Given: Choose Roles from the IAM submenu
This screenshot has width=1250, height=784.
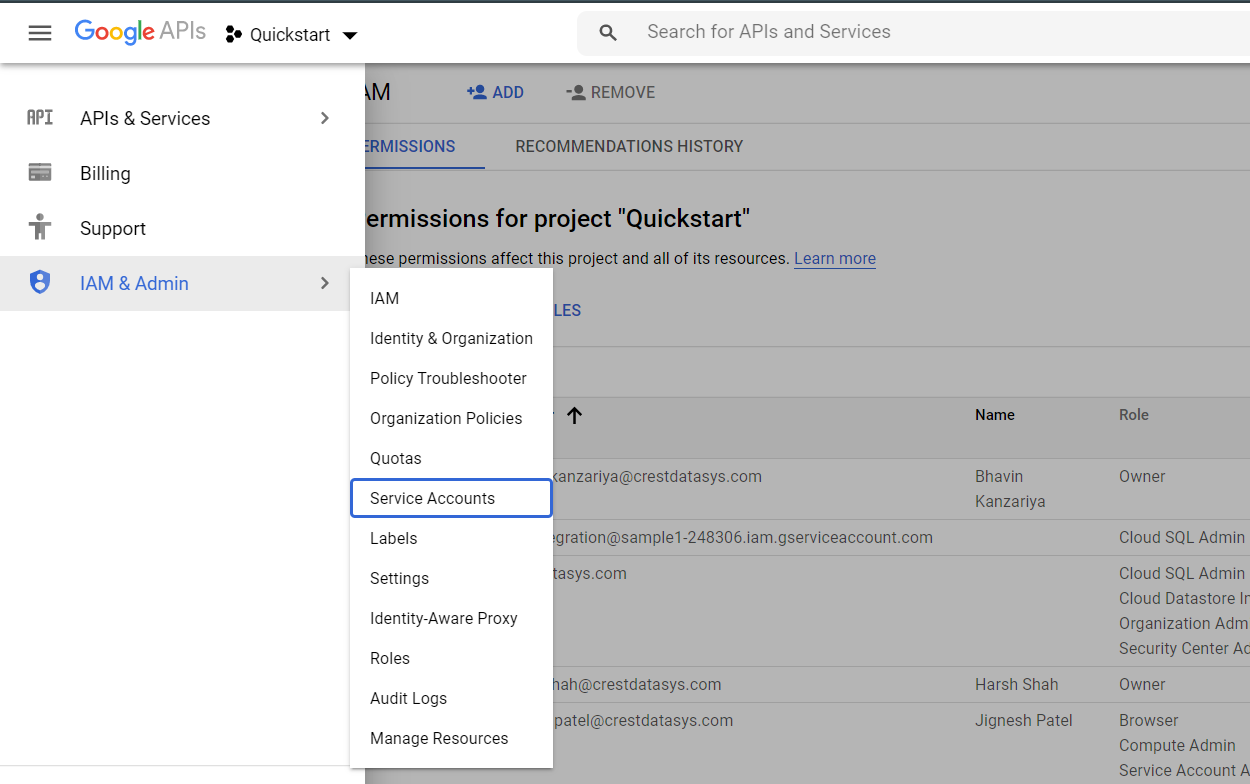Looking at the screenshot, I should (390, 658).
